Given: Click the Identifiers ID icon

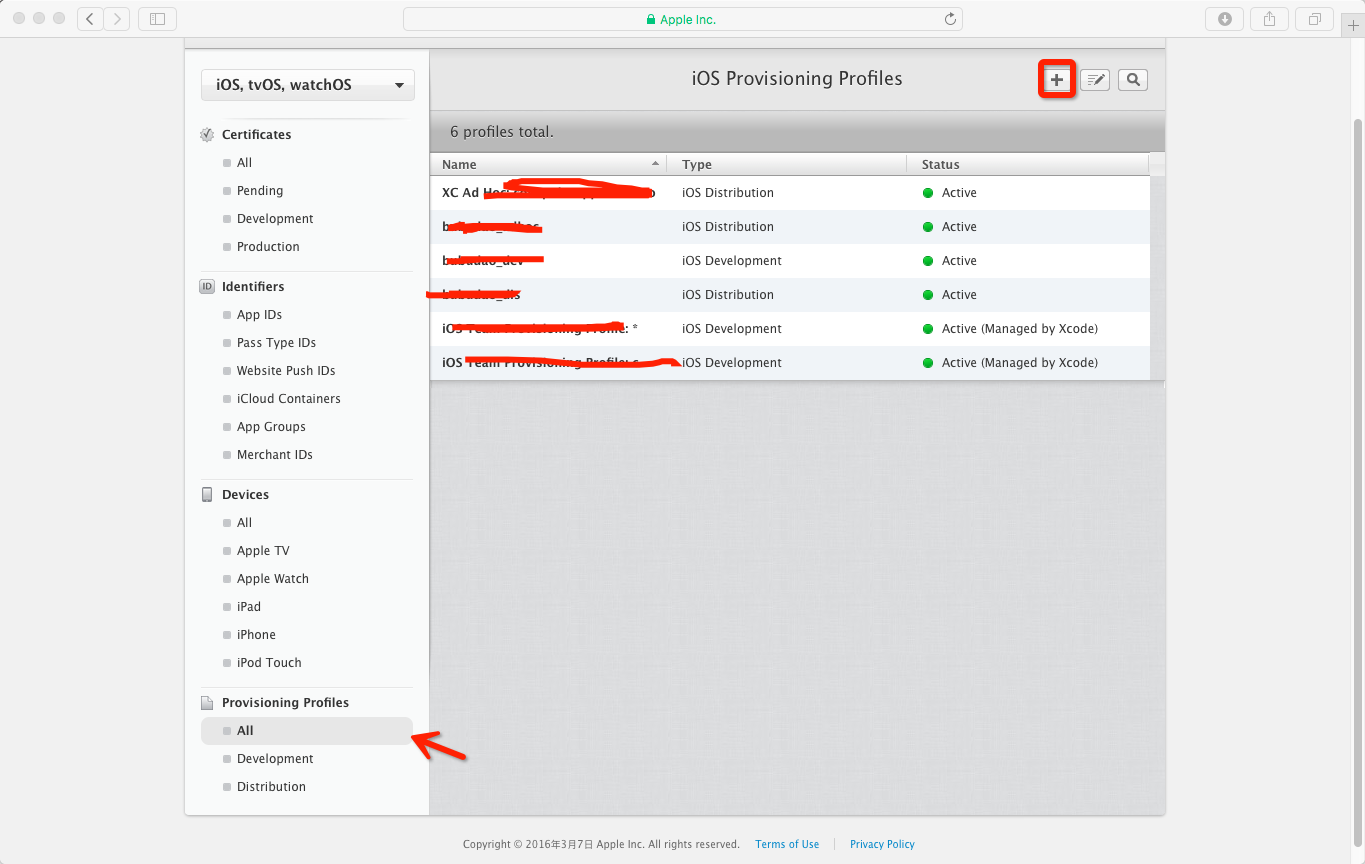Looking at the screenshot, I should pyautogui.click(x=207, y=287).
